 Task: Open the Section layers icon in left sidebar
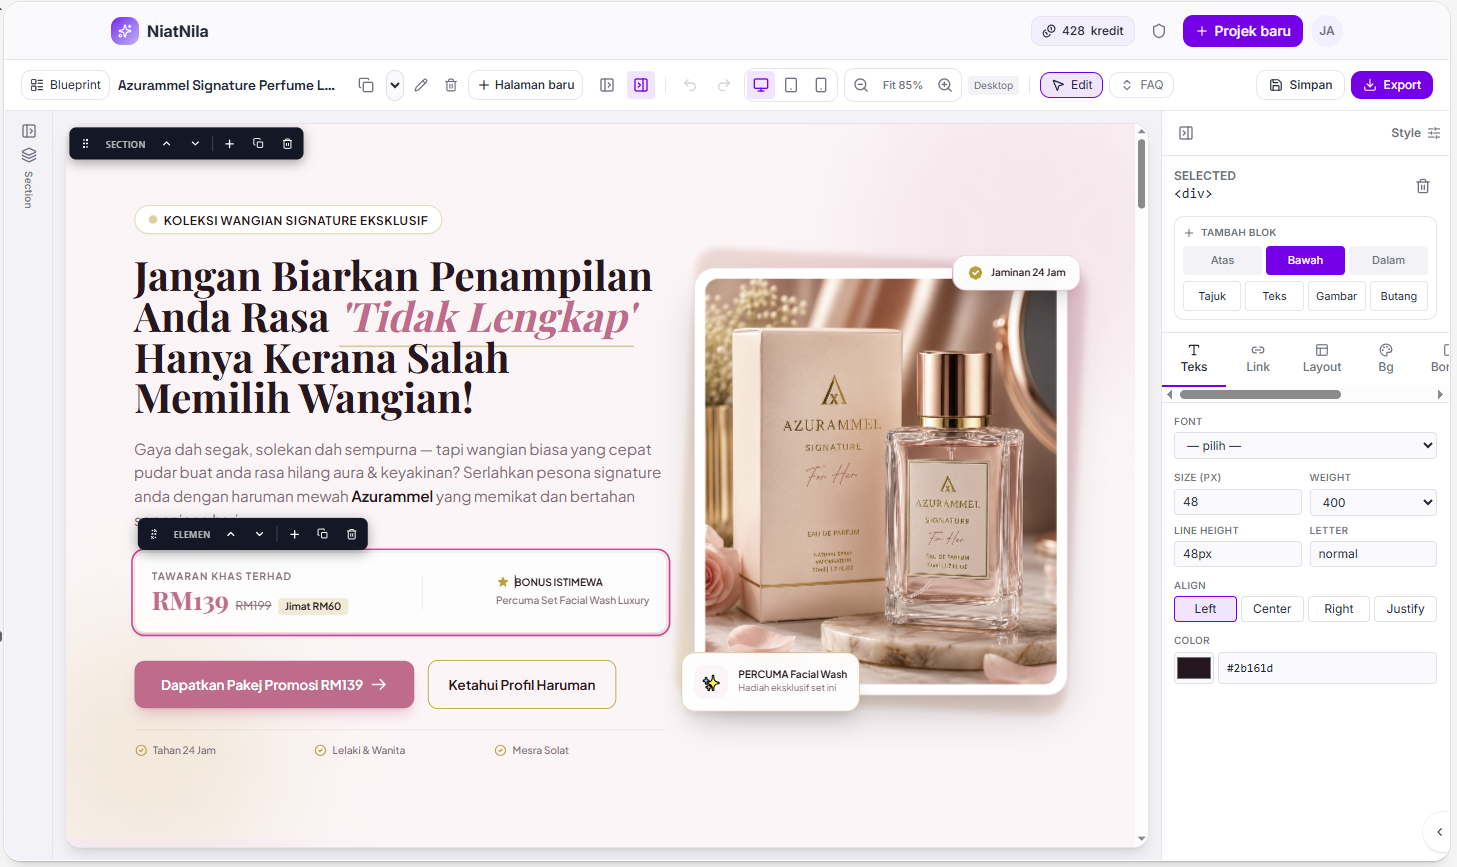coord(29,155)
